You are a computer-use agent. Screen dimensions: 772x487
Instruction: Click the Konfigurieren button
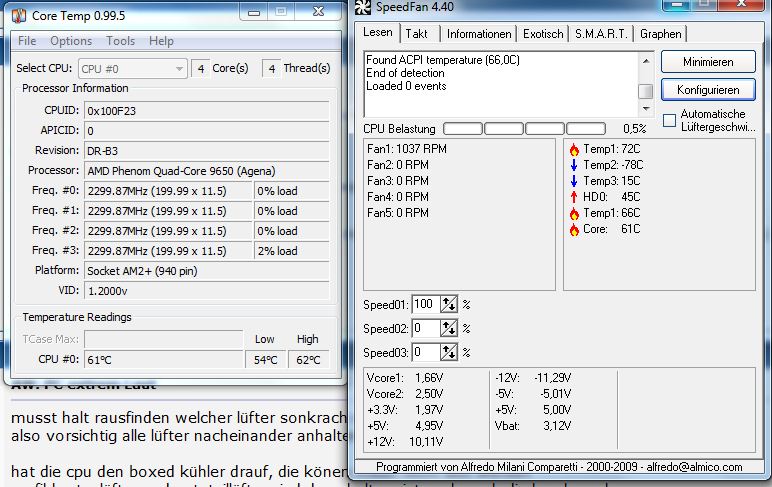point(708,90)
